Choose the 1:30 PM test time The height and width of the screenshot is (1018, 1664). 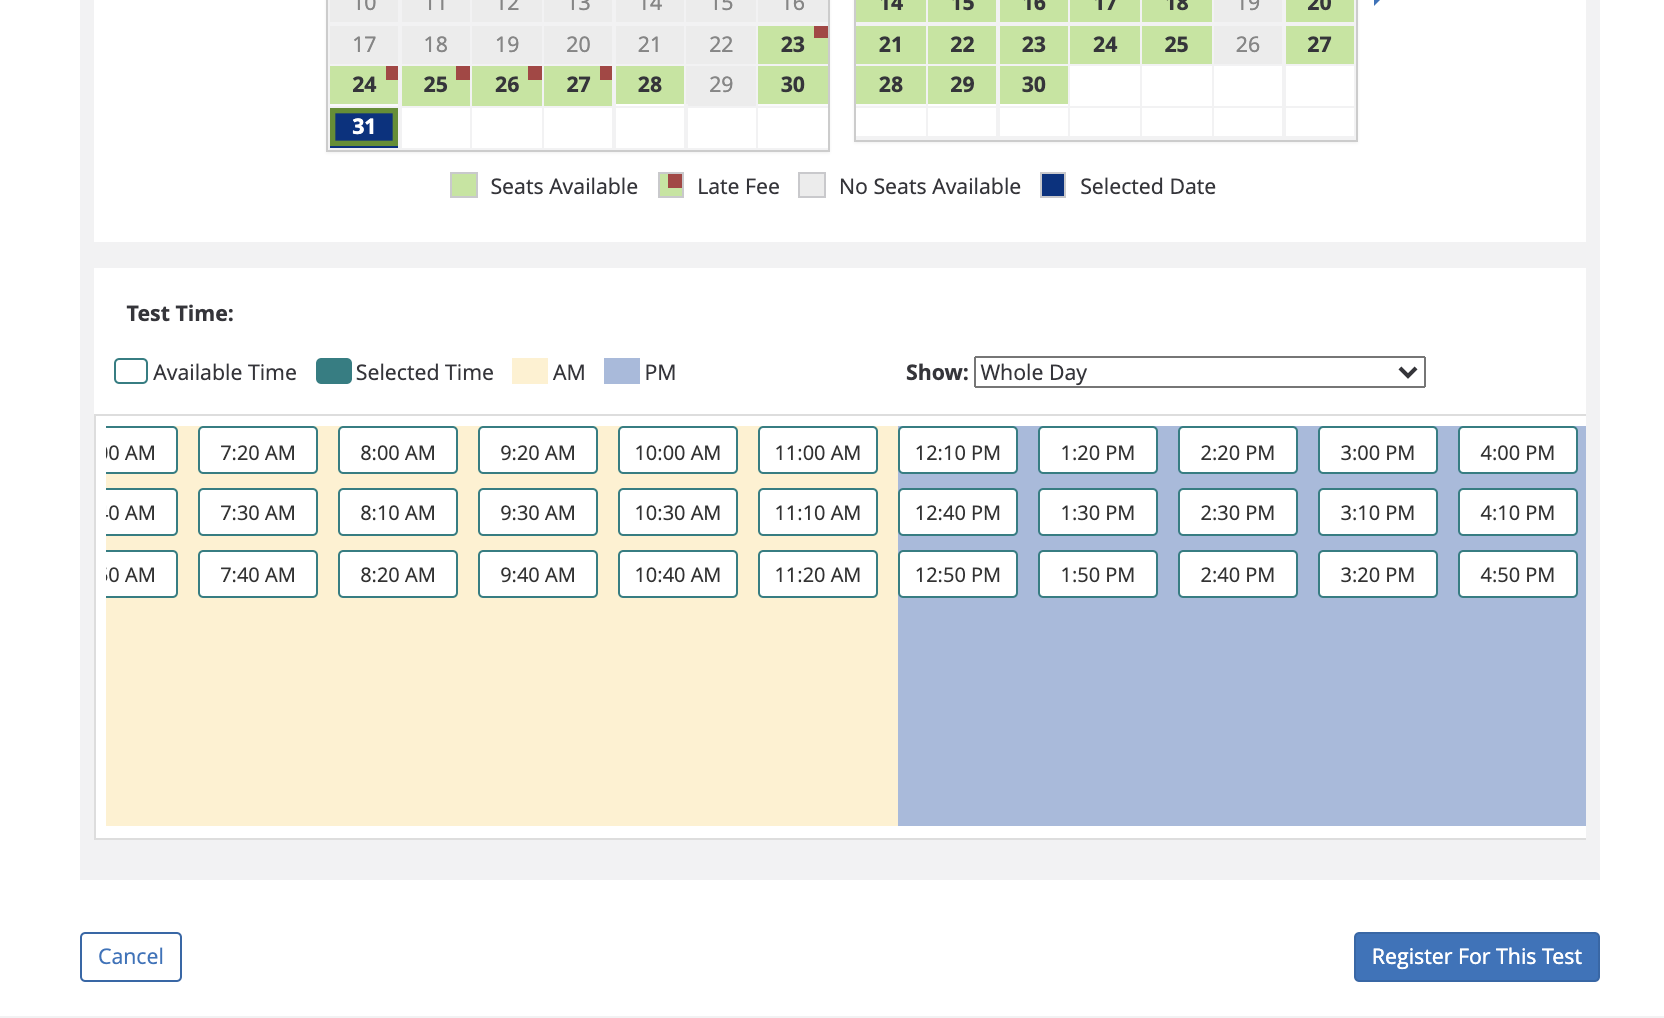tap(1097, 513)
